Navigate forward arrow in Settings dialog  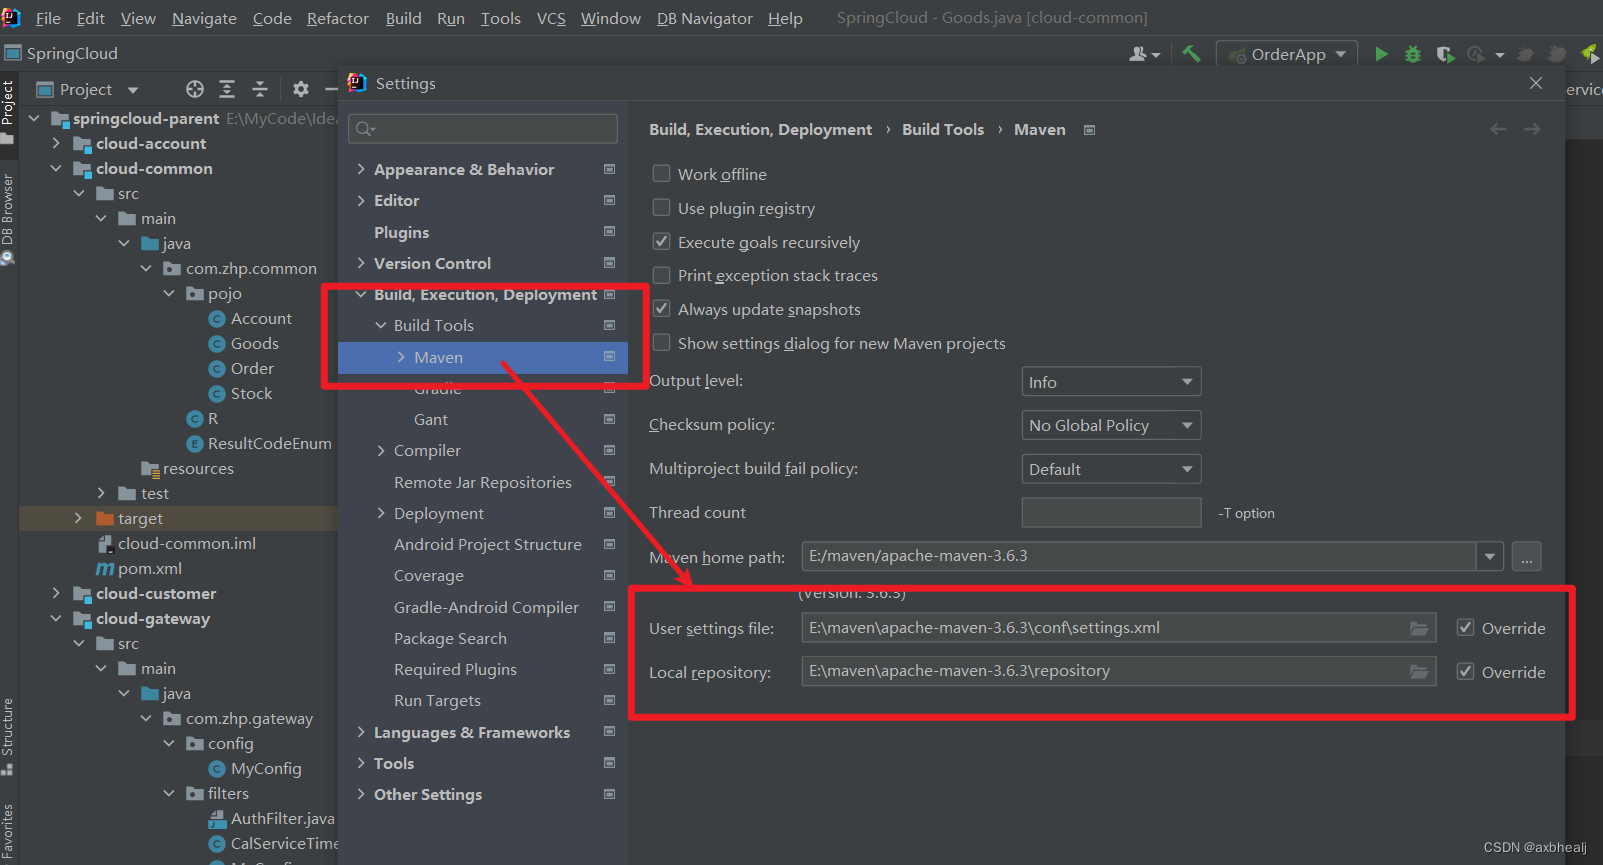[x=1532, y=129]
